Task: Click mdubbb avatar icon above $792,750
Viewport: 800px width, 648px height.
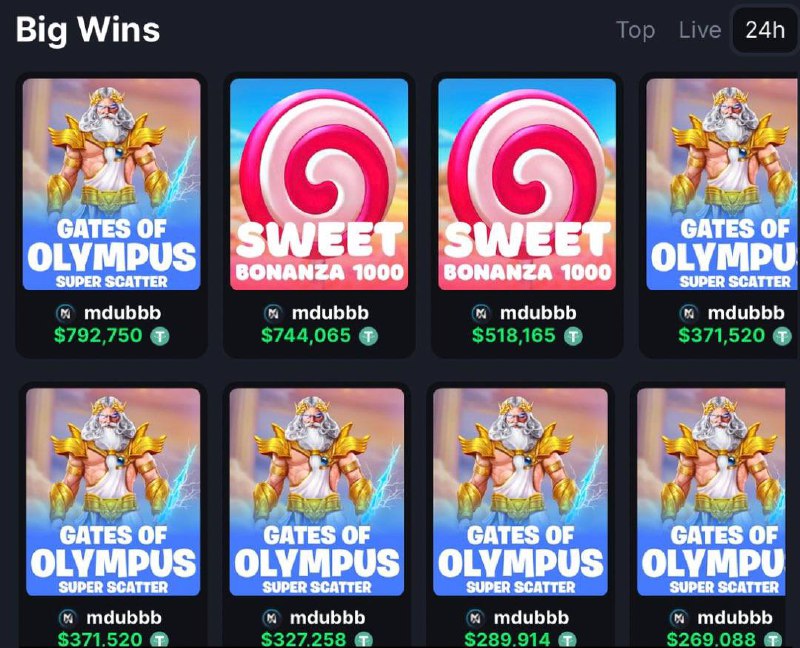Action: pyautogui.click(x=65, y=313)
